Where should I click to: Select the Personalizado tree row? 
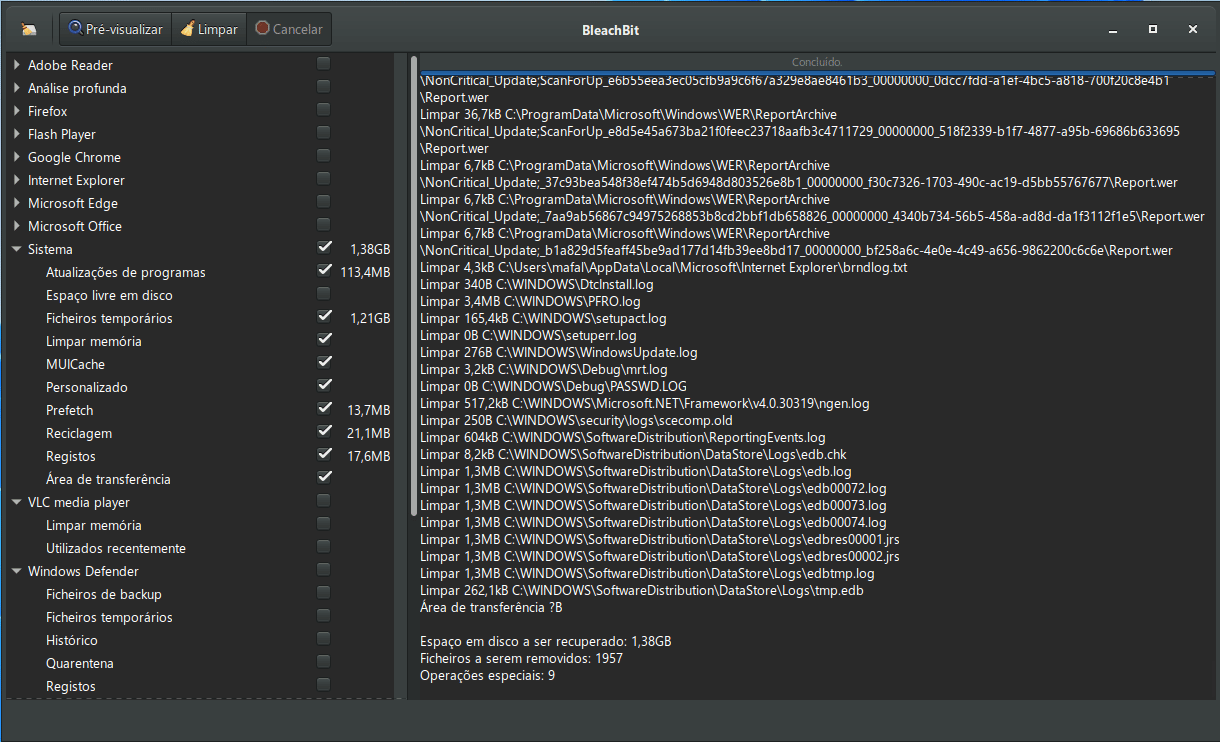point(200,387)
